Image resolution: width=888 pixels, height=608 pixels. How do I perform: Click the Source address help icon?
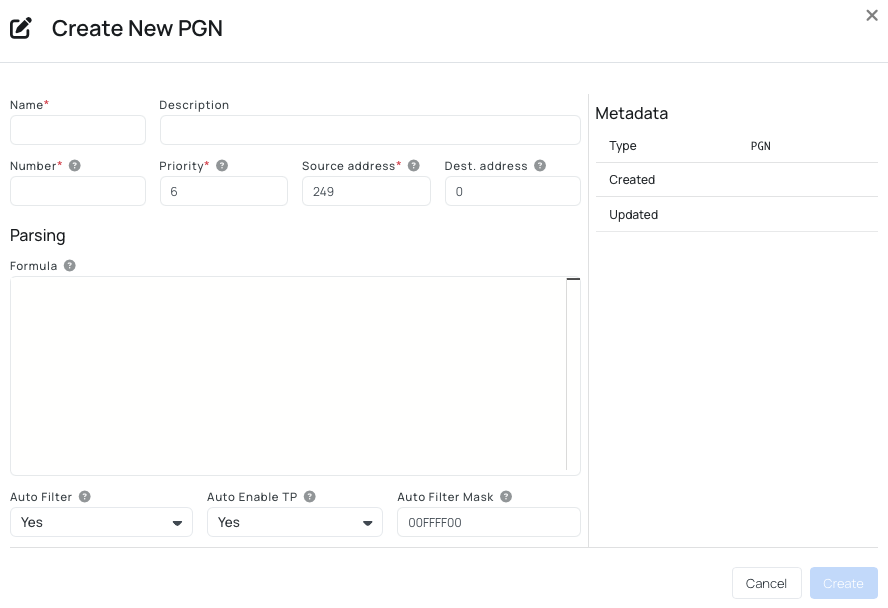point(413,165)
